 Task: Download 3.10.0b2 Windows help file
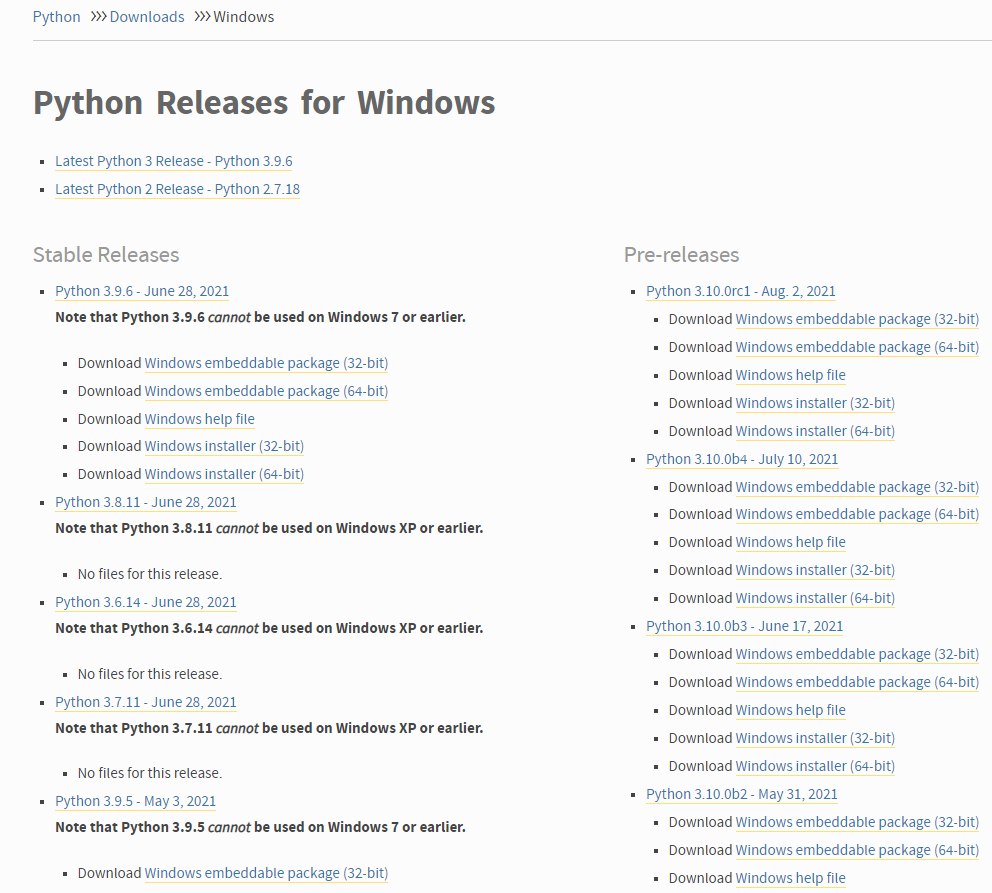791,878
